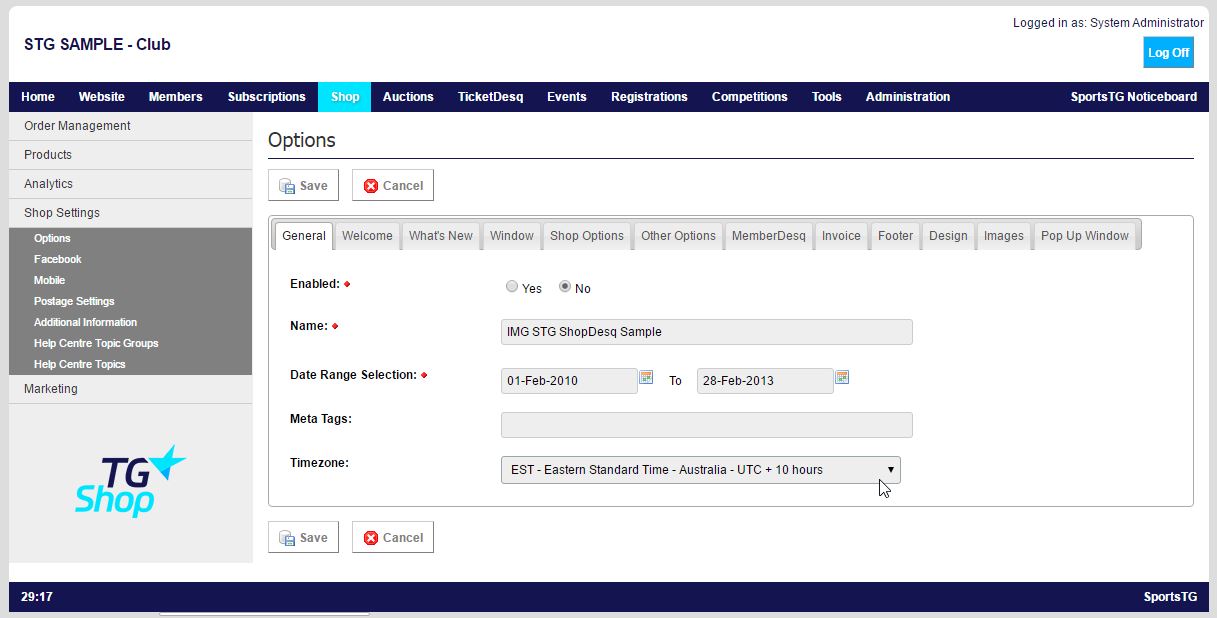Open the Facebook settings link
1217x618 pixels.
point(58,259)
